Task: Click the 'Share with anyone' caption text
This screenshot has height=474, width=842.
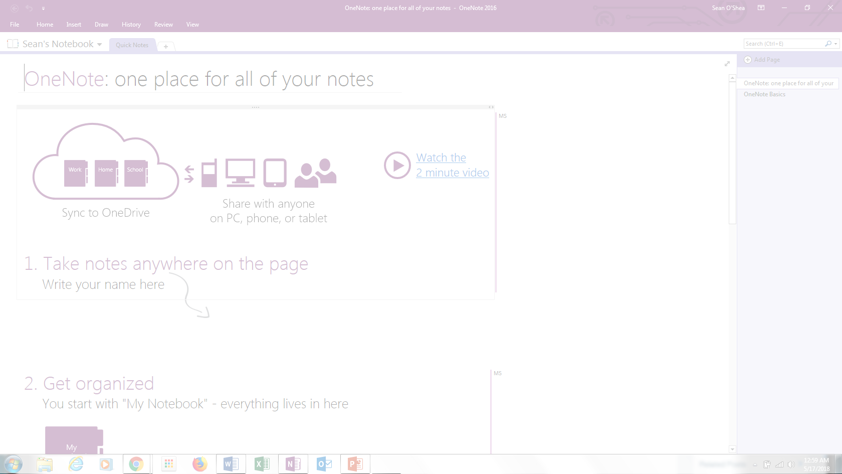Action: click(268, 204)
